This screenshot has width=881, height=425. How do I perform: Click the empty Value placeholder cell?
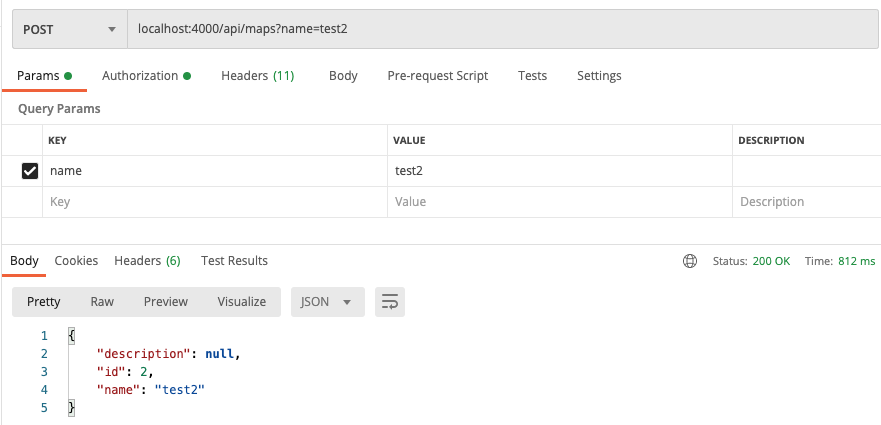click(560, 202)
